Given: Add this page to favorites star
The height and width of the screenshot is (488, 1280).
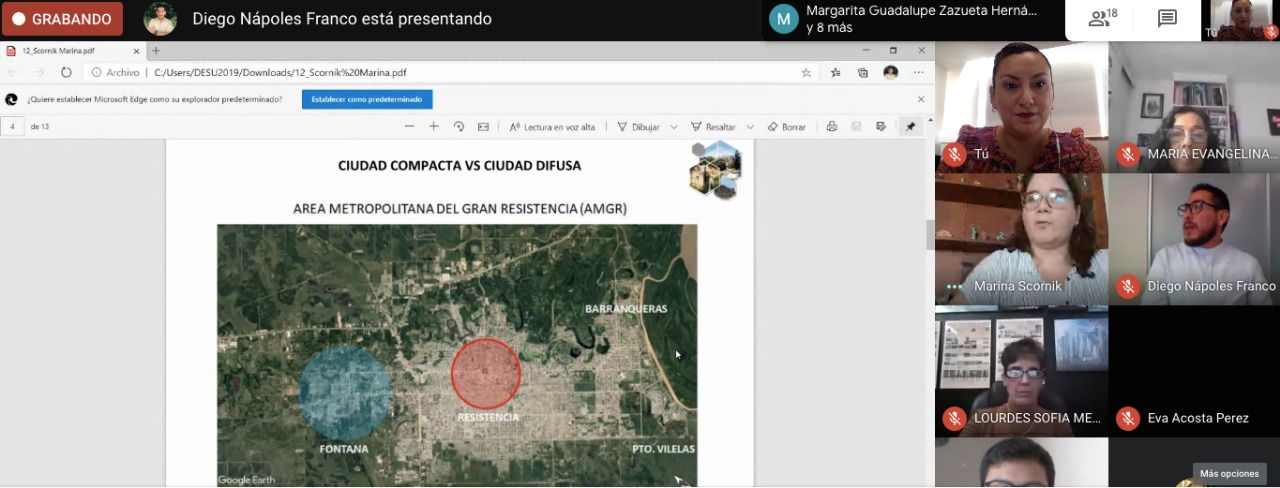Looking at the screenshot, I should 806,73.
